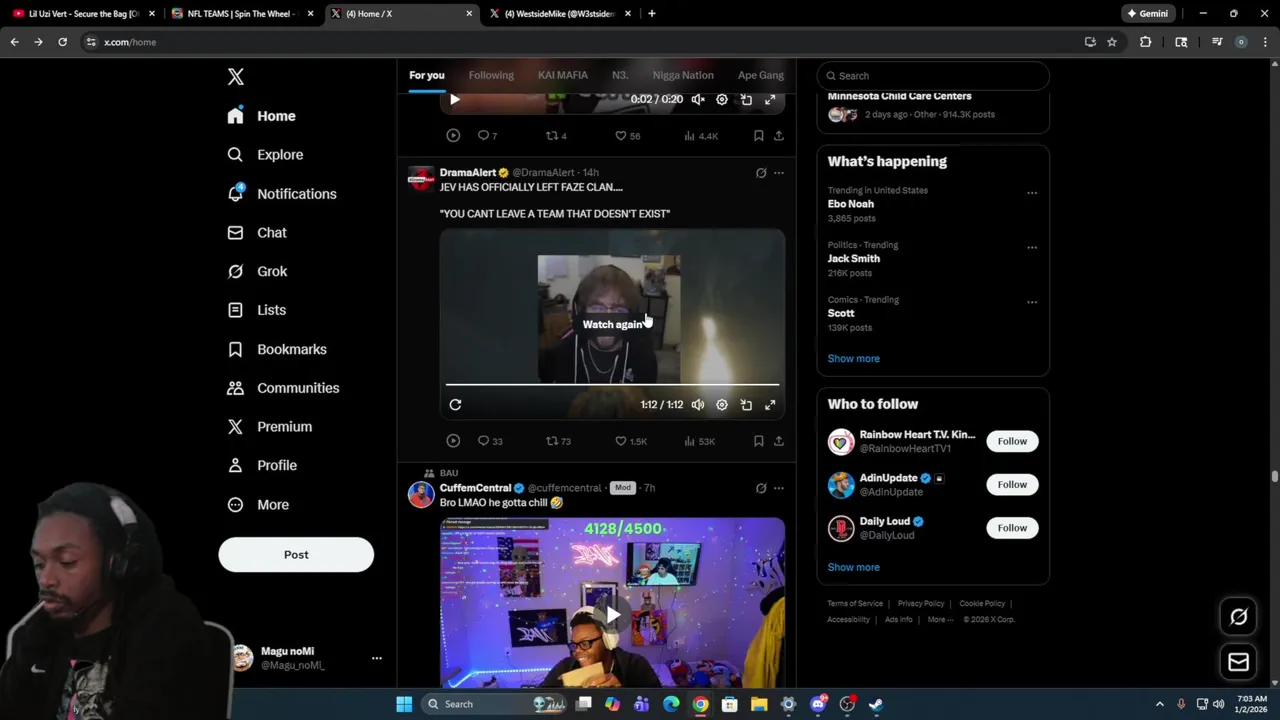Open options for Jack Smith trend

click(x=1032, y=248)
